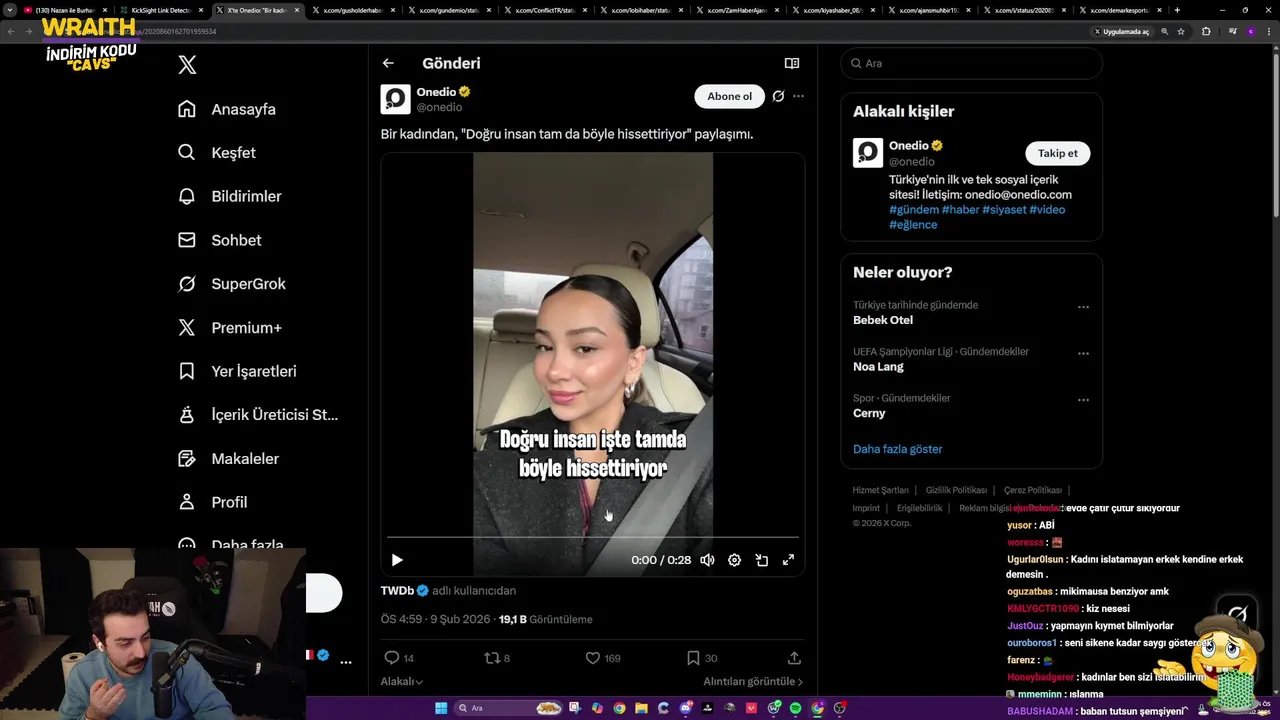Open SuperGrok in the sidebar
Viewport: 1280px width, 720px height.
click(231, 284)
